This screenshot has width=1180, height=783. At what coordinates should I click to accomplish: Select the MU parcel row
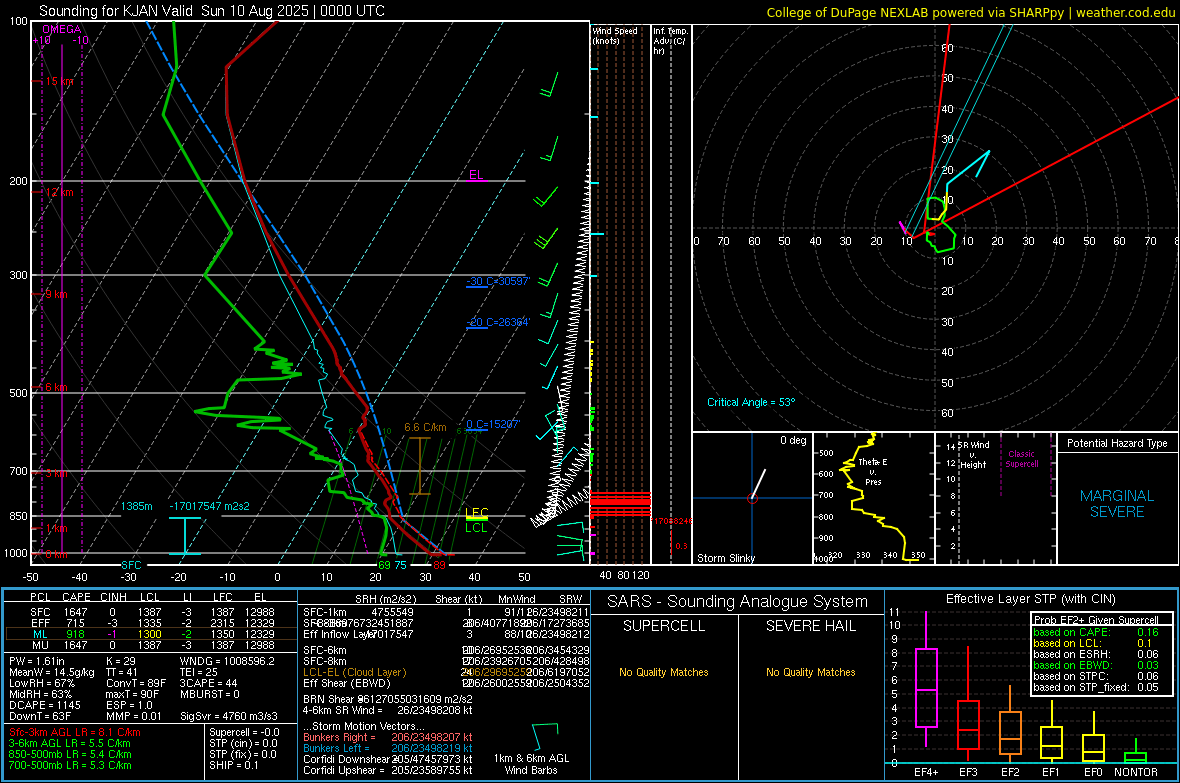(x=151, y=645)
